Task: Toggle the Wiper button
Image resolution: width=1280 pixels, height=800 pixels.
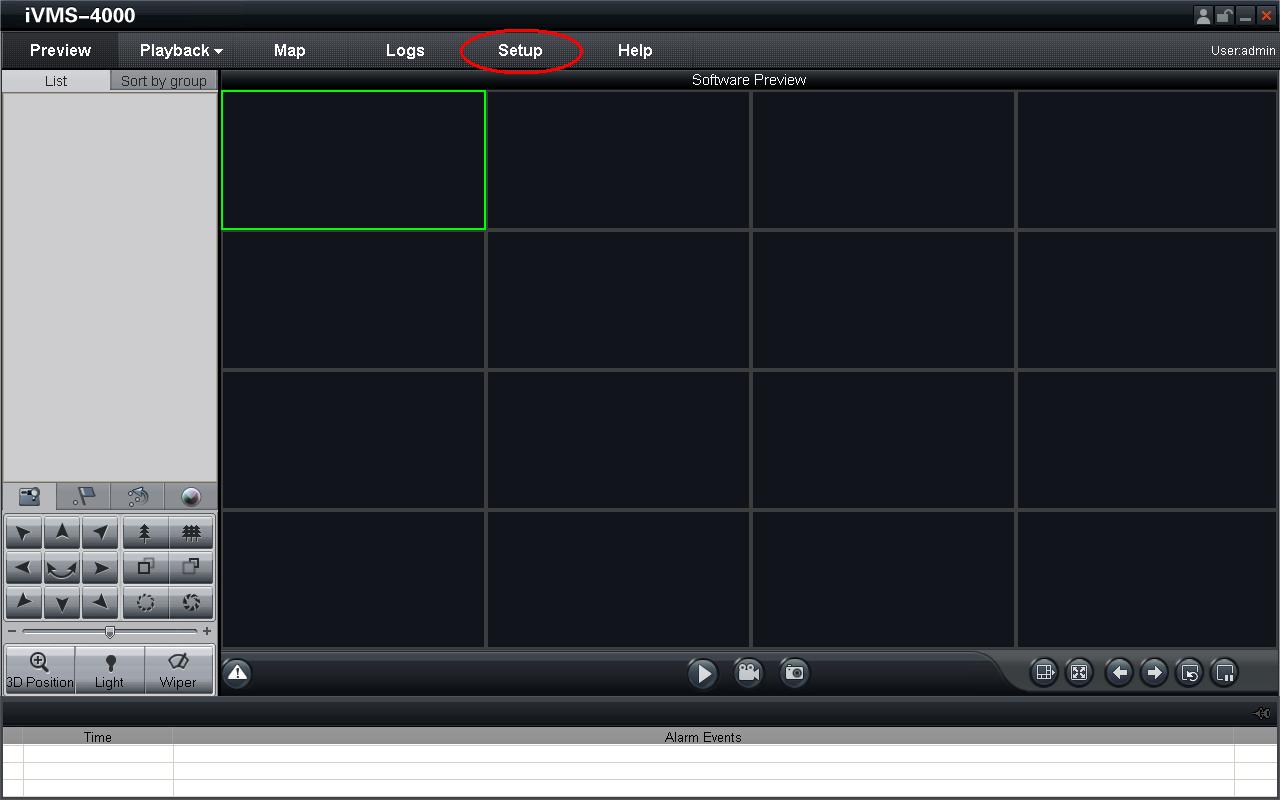Action: coord(178,670)
